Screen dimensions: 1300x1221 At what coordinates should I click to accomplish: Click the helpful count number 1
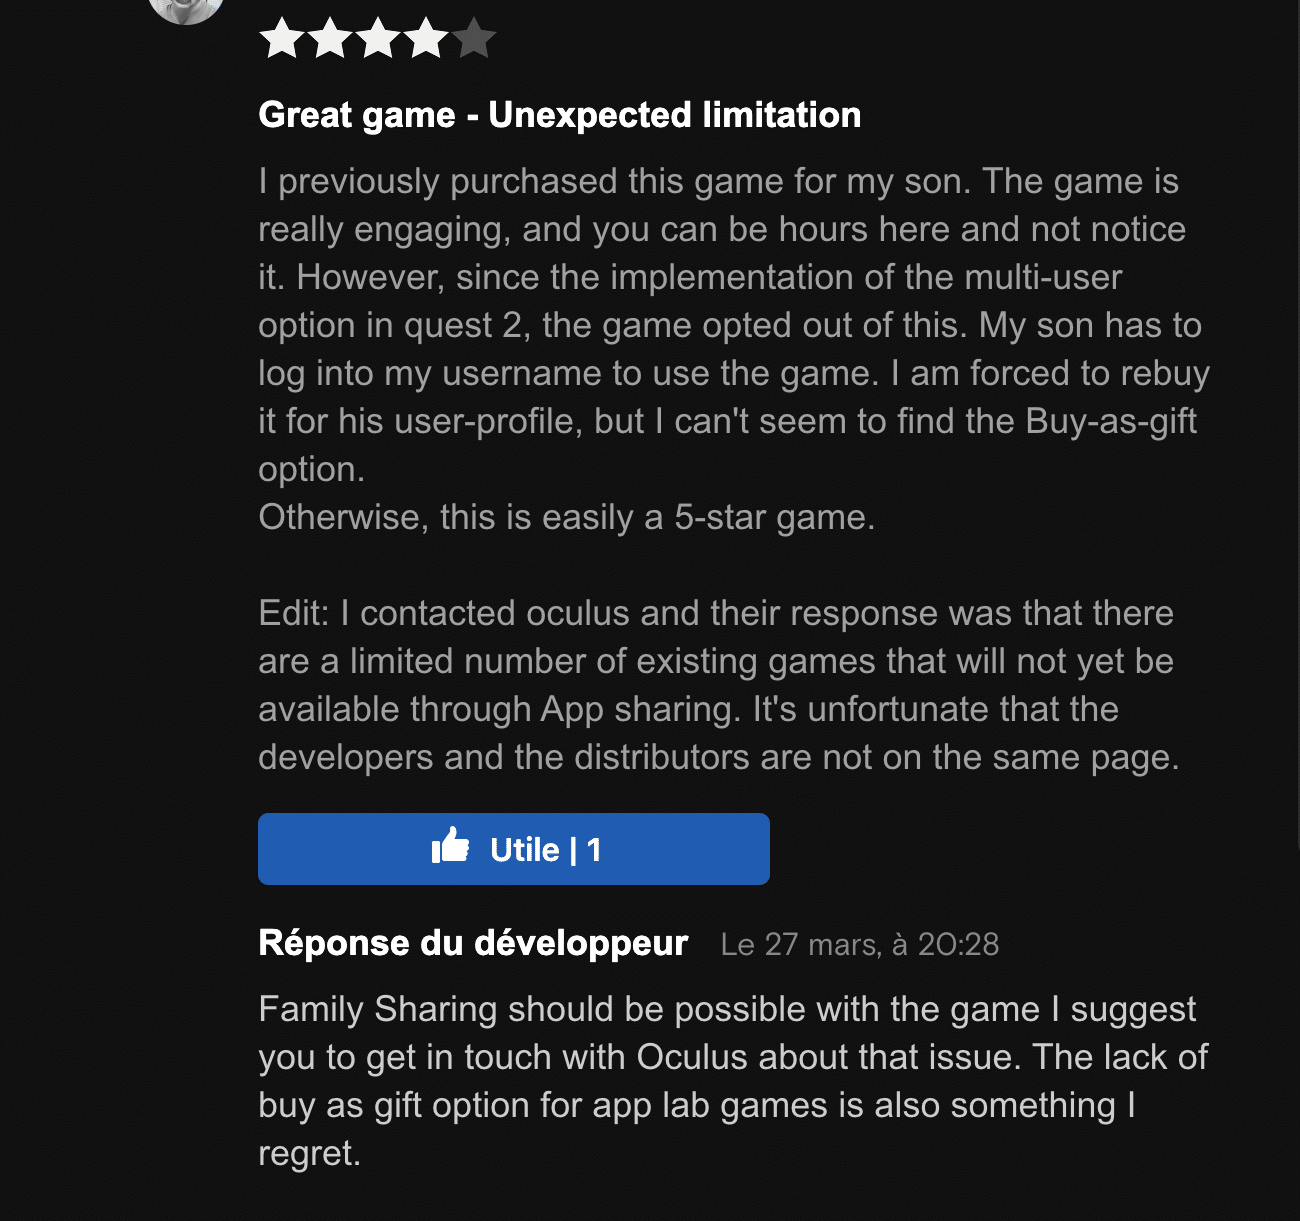[594, 850]
